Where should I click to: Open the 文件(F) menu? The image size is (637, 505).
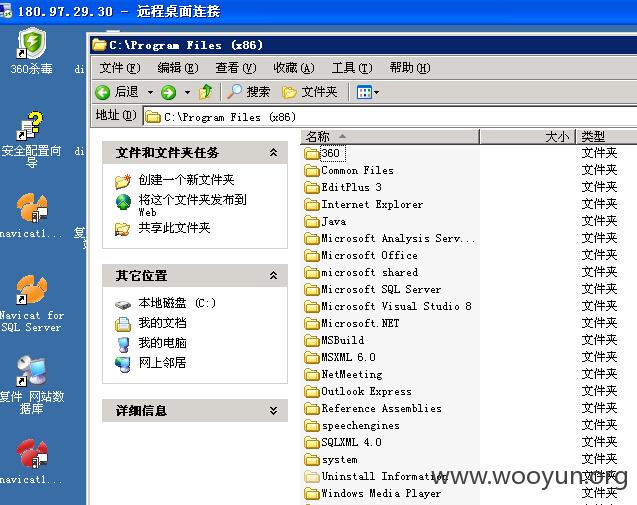click(120, 68)
